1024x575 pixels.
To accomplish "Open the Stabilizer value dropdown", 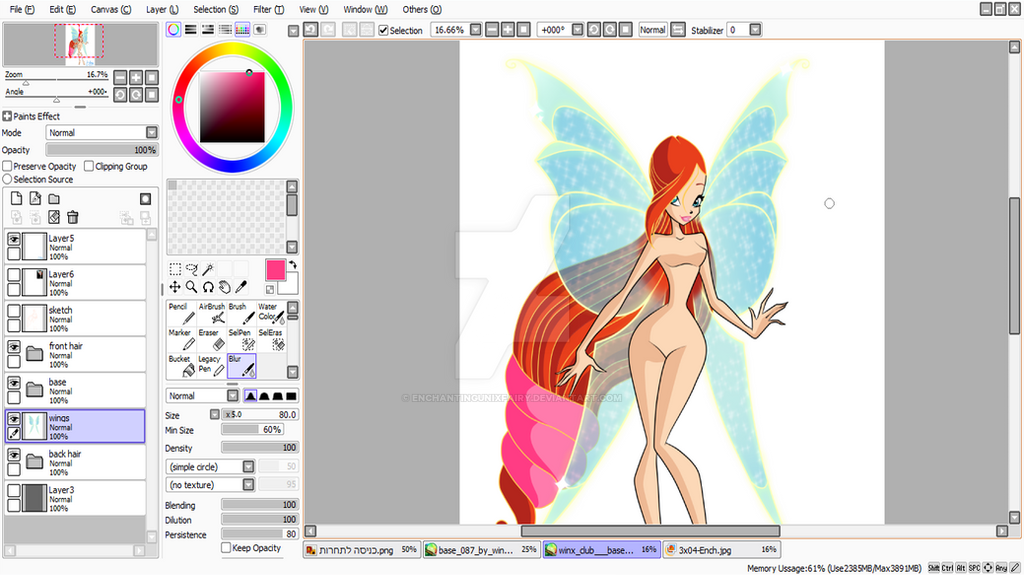I will [x=756, y=29].
